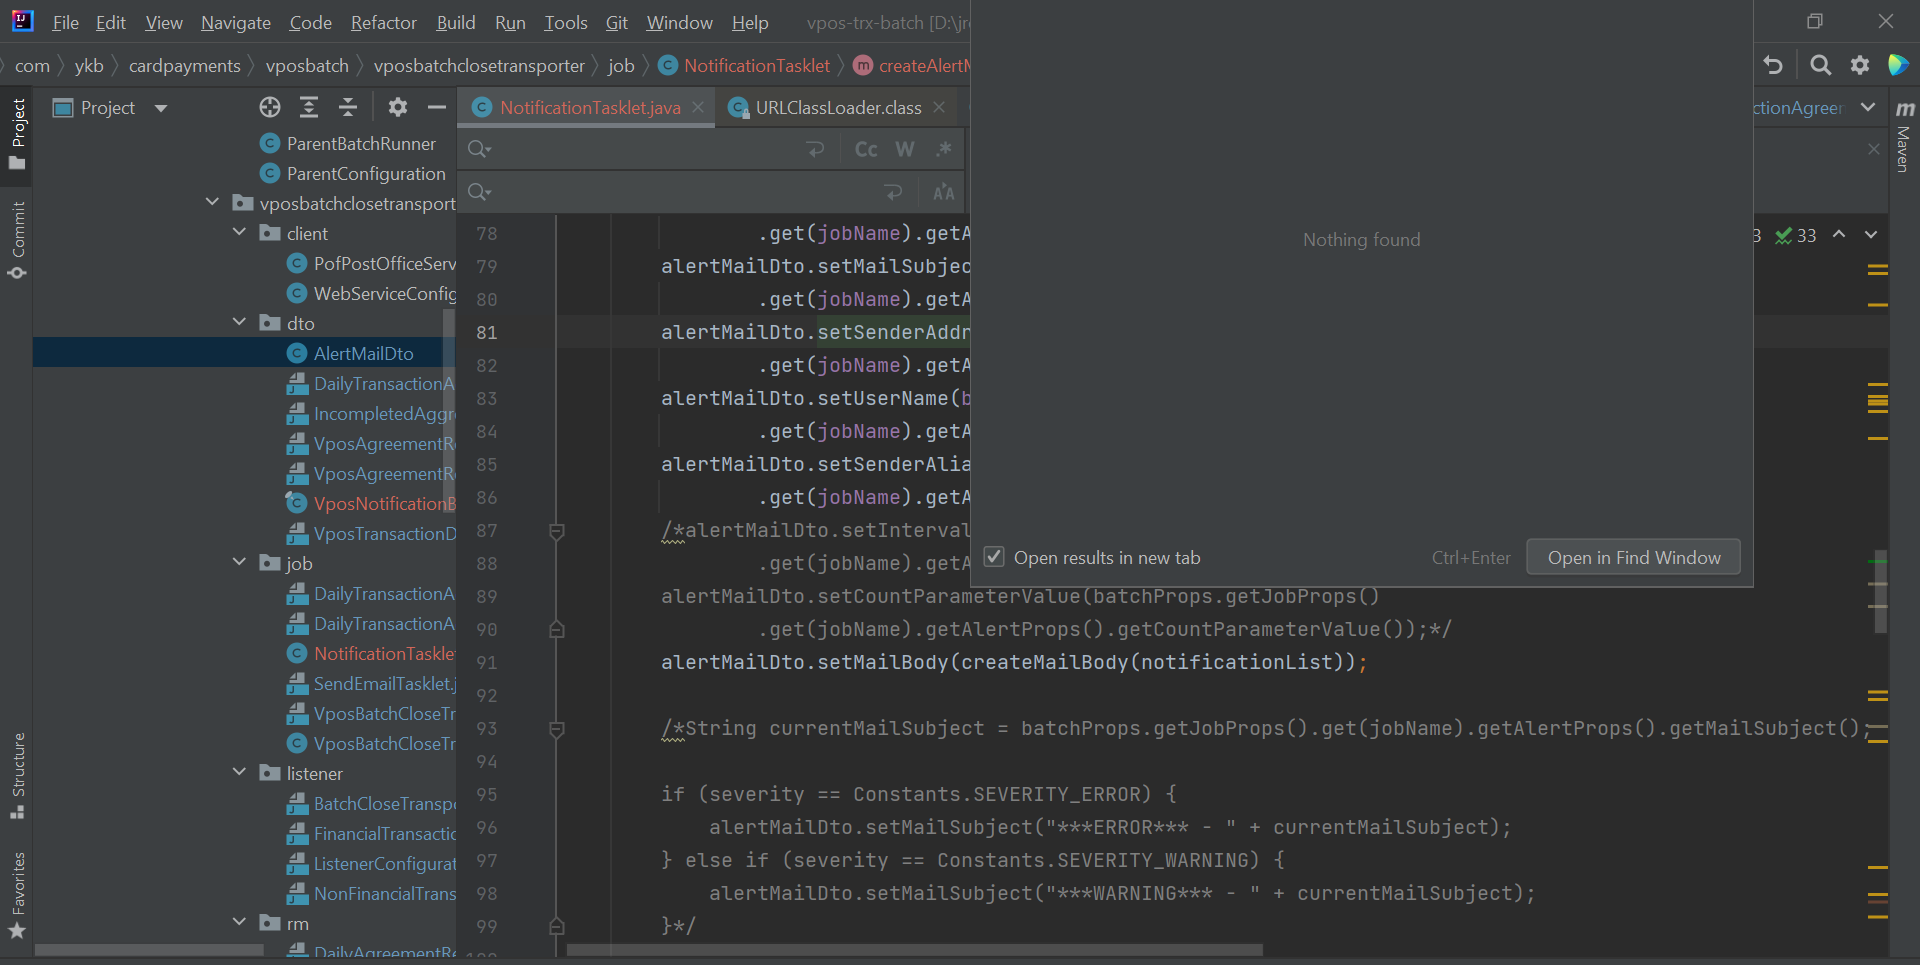The height and width of the screenshot is (965, 1920).
Task: Click the createAlert method breadcrumb
Action: tap(912, 65)
